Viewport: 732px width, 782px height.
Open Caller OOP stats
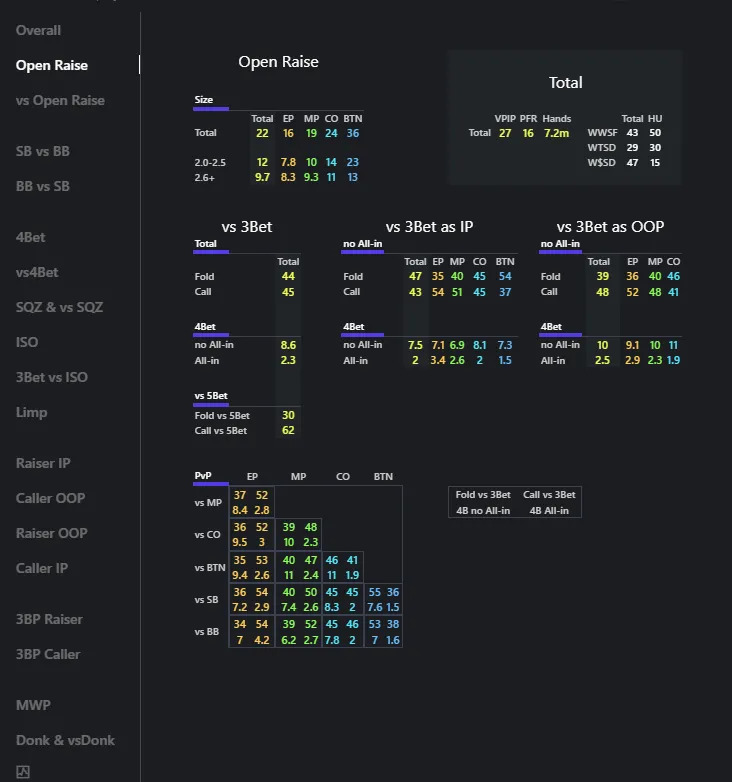pos(50,498)
